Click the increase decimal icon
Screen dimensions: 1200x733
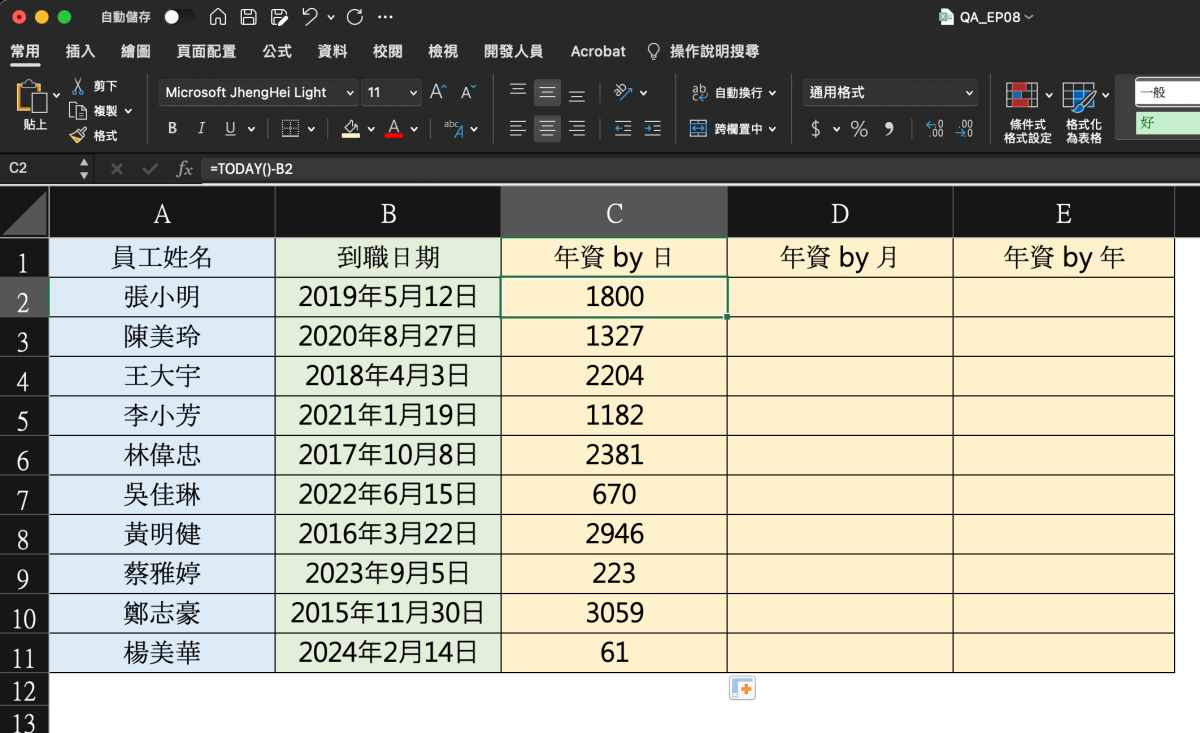(935, 128)
